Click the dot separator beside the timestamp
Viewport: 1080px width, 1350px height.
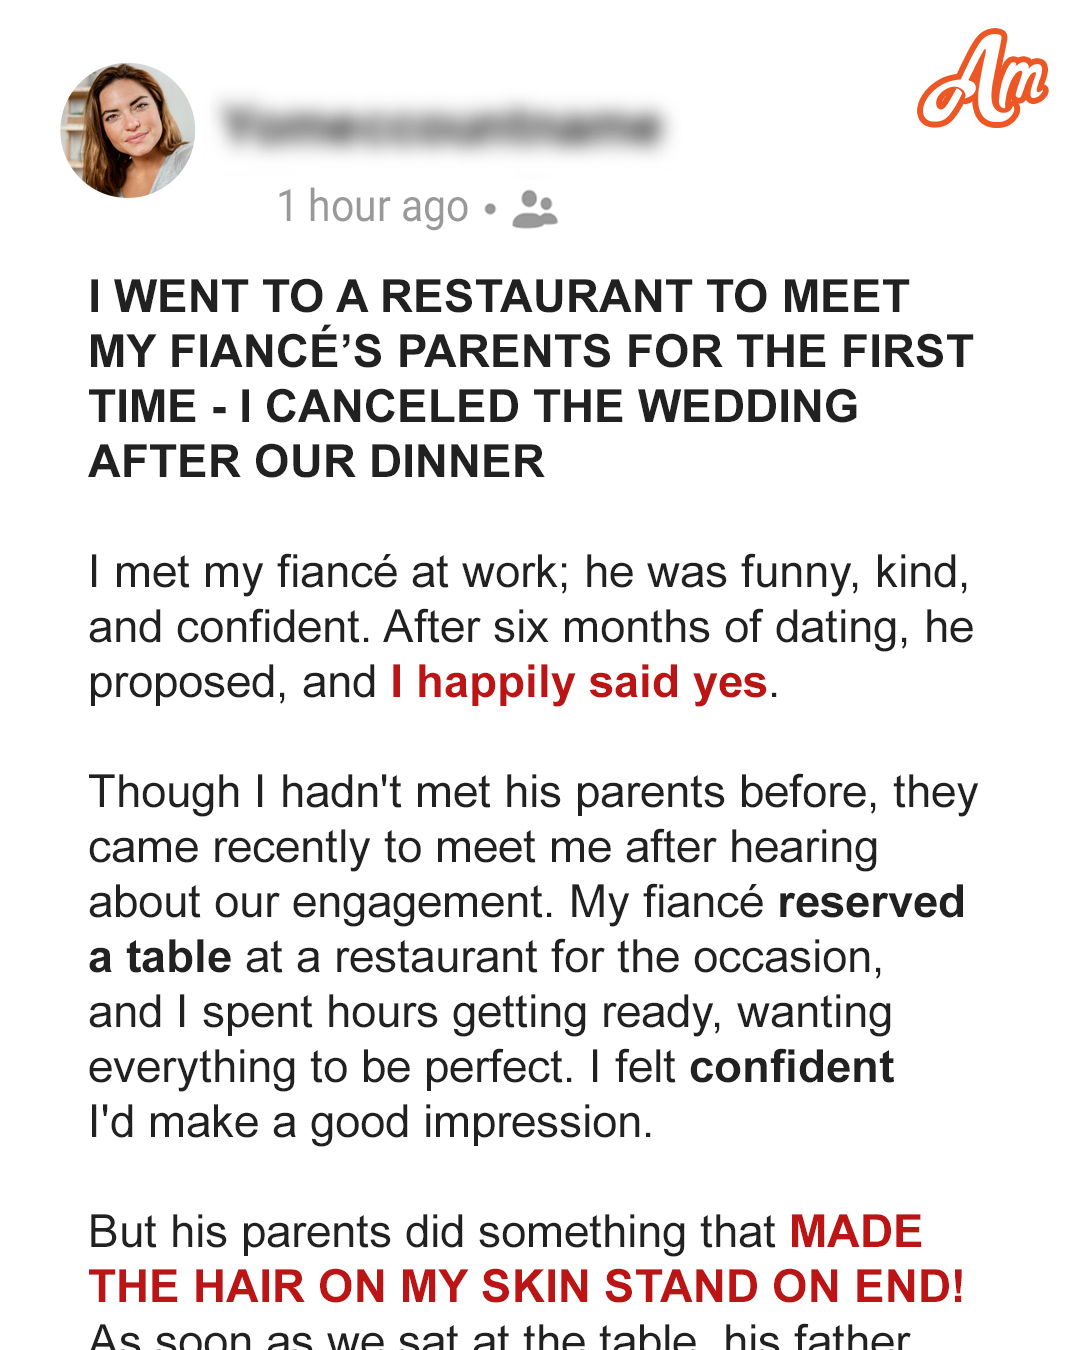[490, 209]
